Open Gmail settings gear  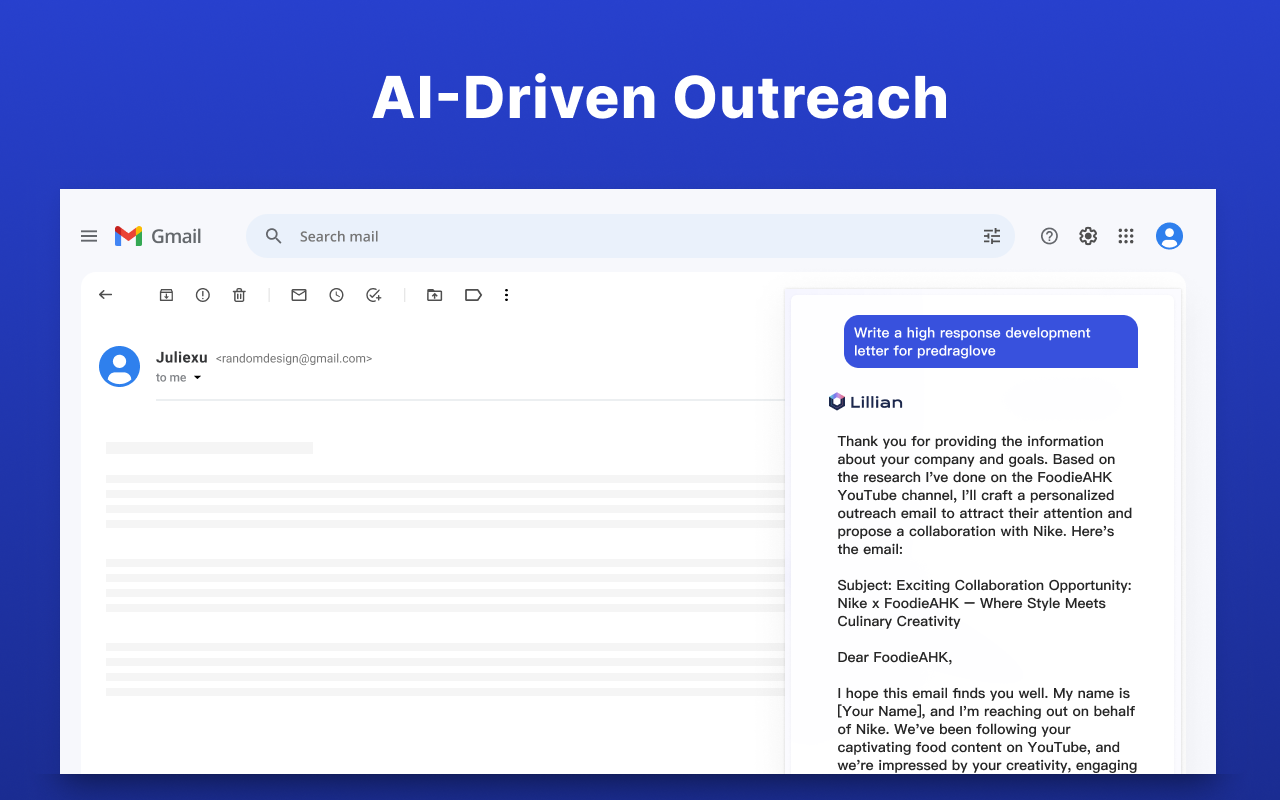1088,236
